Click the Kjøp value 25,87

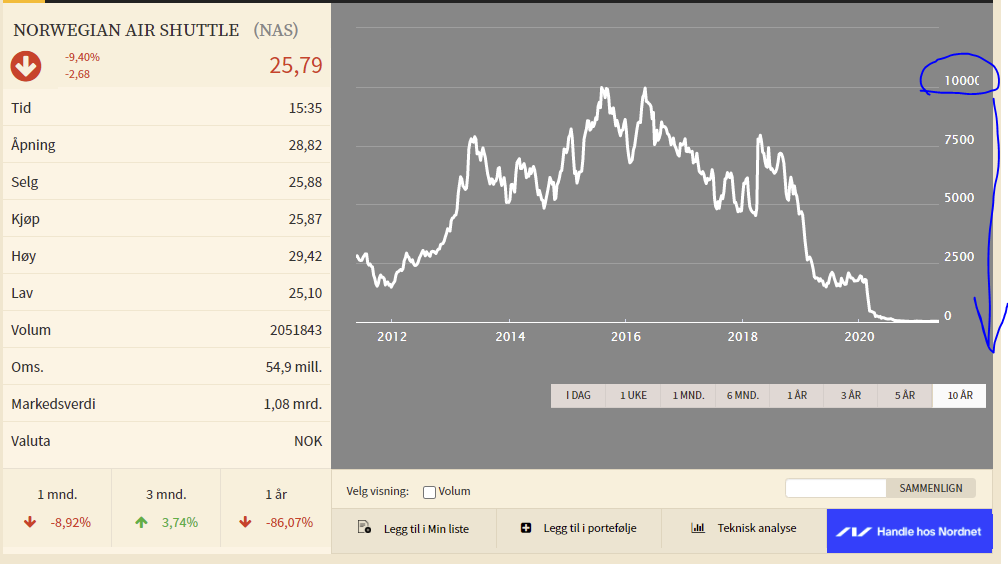pyautogui.click(x=305, y=219)
